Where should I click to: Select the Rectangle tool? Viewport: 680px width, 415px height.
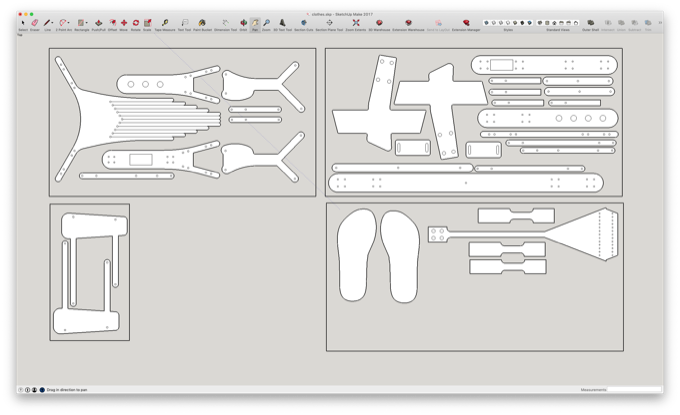point(80,23)
